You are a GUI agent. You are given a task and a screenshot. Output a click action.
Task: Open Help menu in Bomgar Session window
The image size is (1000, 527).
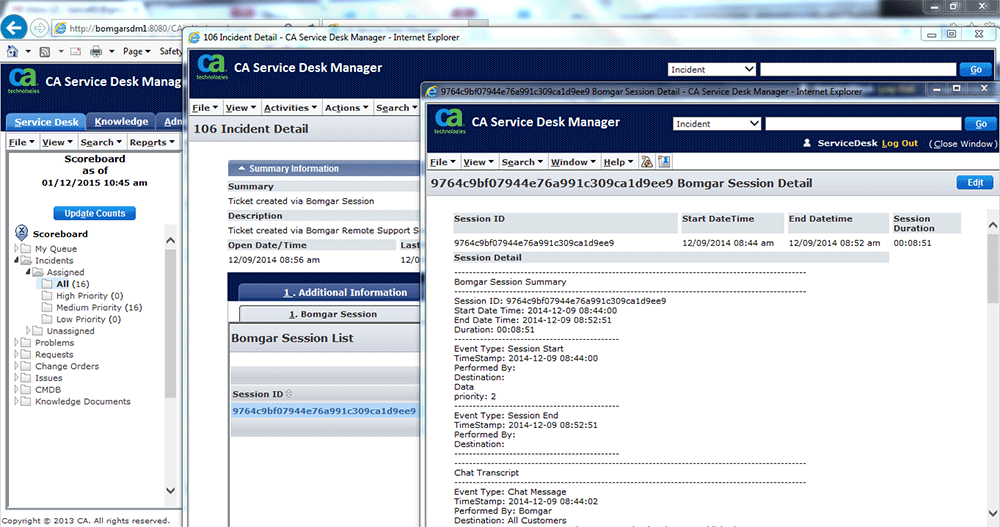(x=618, y=162)
